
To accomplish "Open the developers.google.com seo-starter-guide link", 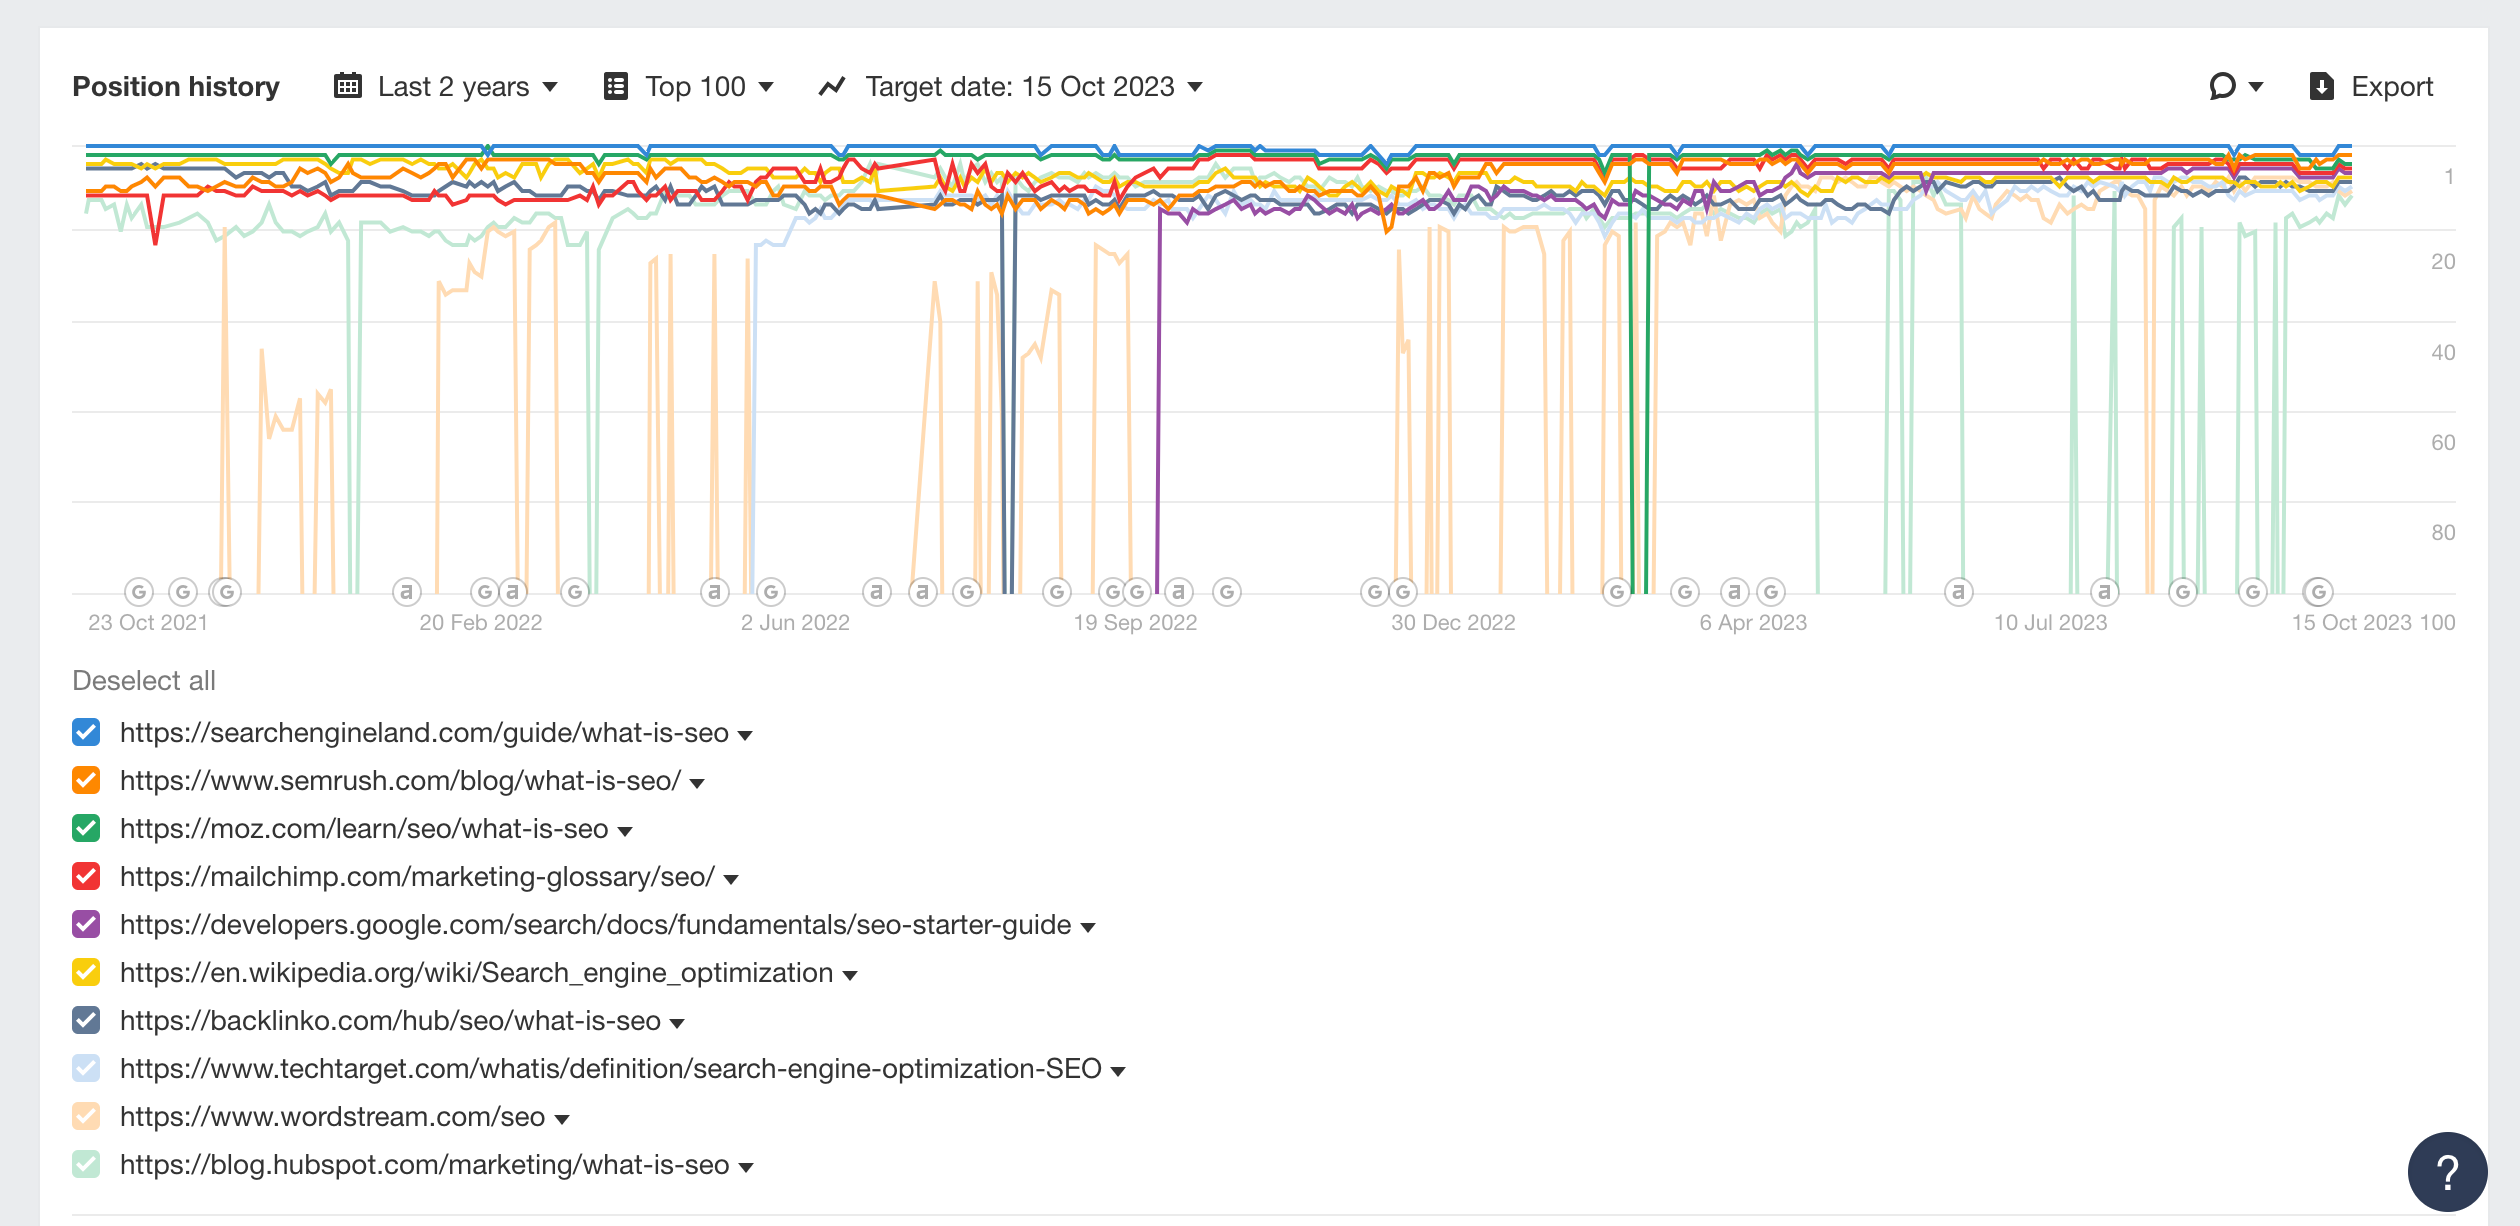I will click(x=596, y=924).
